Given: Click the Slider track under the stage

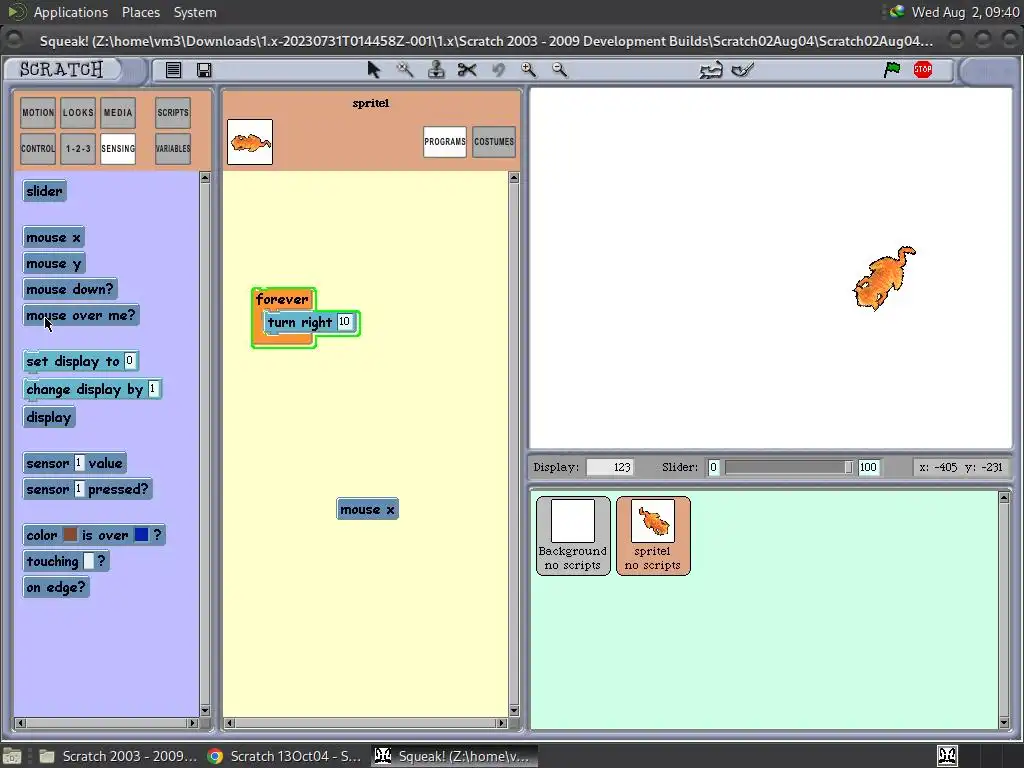Looking at the screenshot, I should click(788, 467).
